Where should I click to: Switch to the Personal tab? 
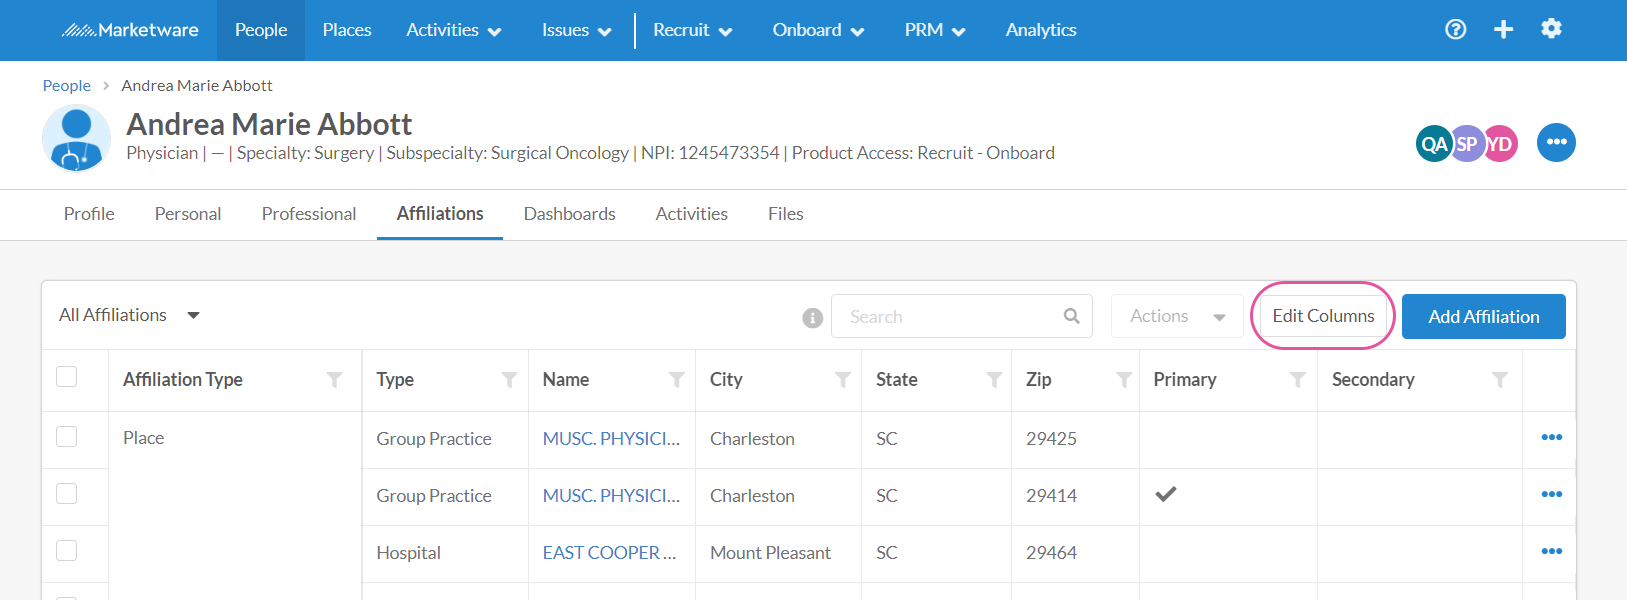pyautogui.click(x=188, y=214)
